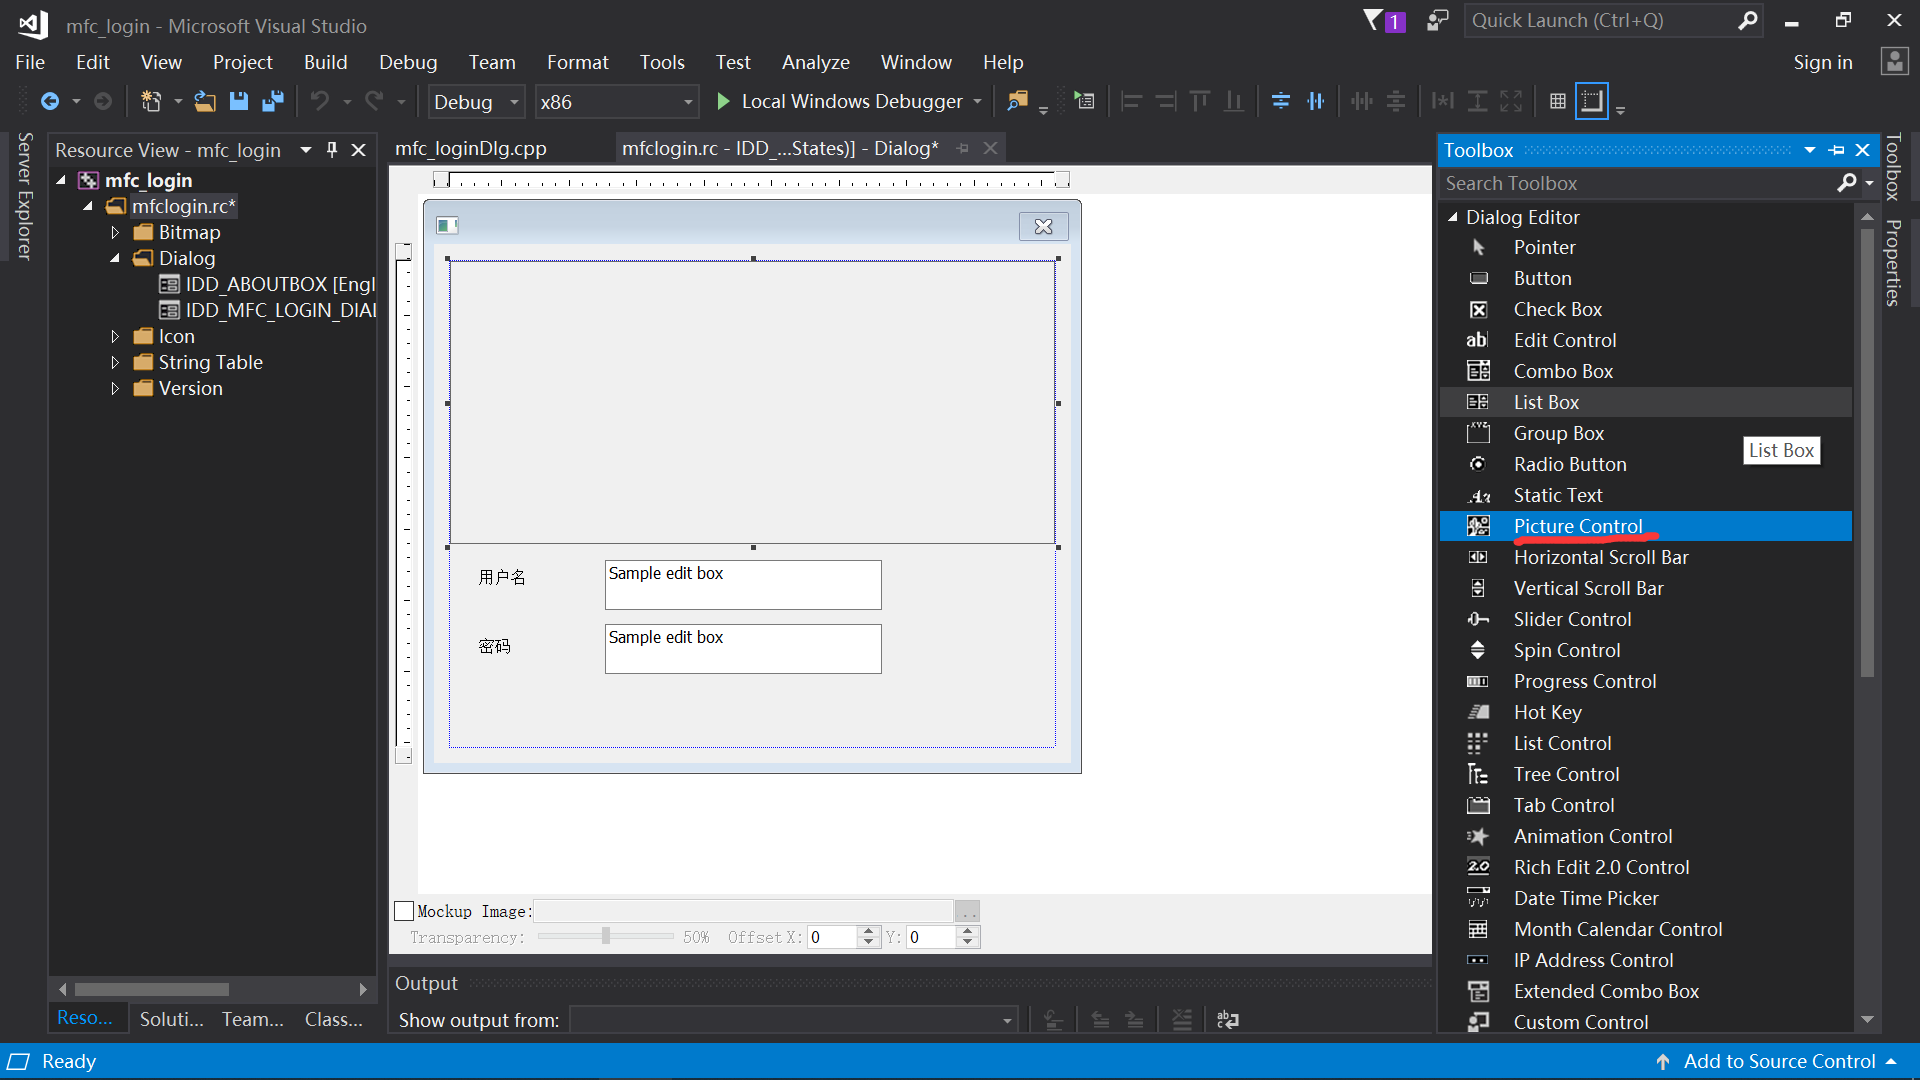
Task: Open the Format menu
Action: click(577, 62)
